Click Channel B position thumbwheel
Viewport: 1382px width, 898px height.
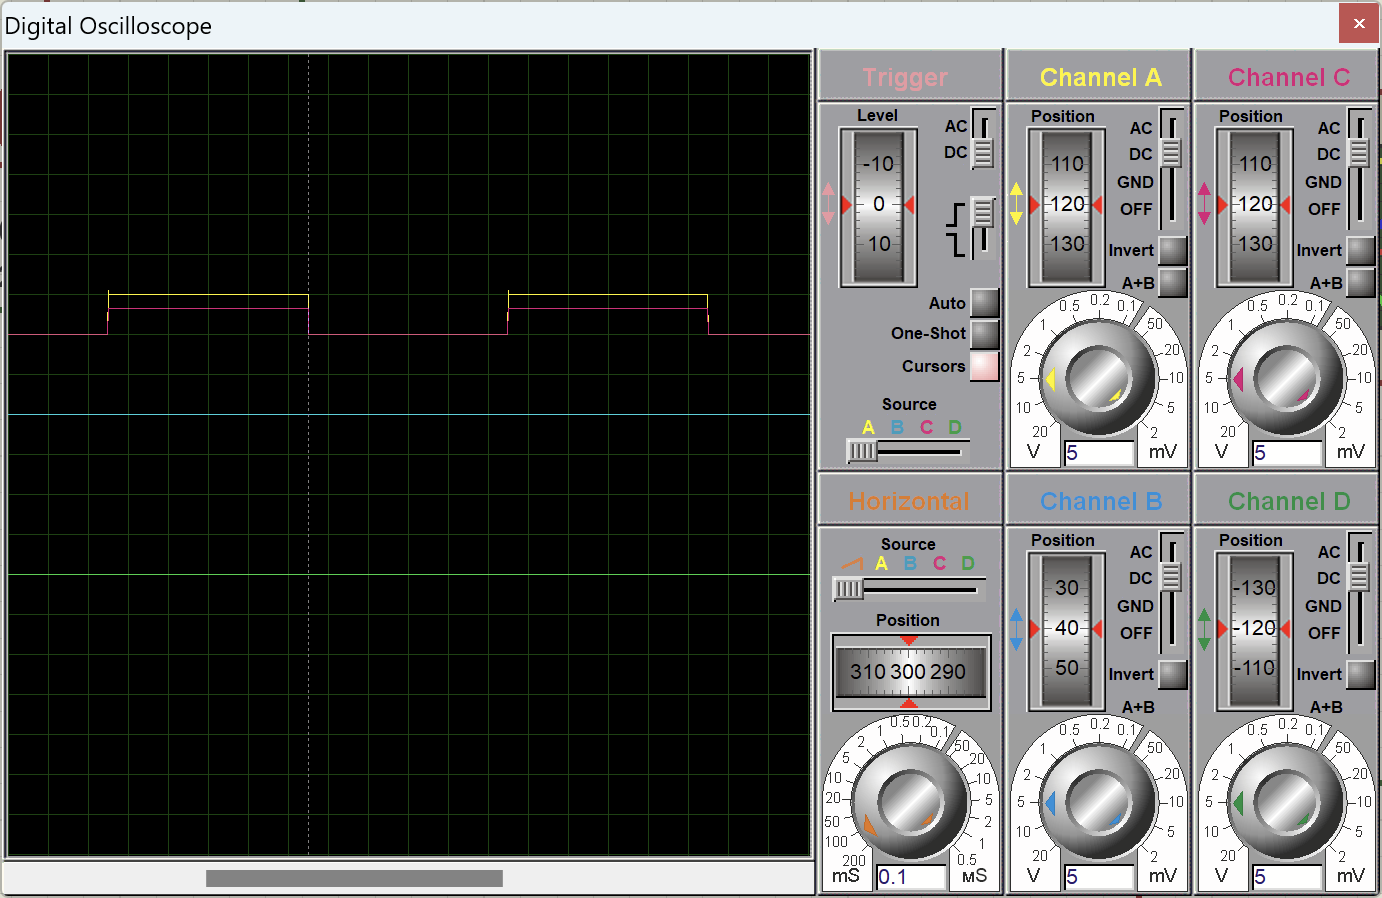pos(1066,630)
